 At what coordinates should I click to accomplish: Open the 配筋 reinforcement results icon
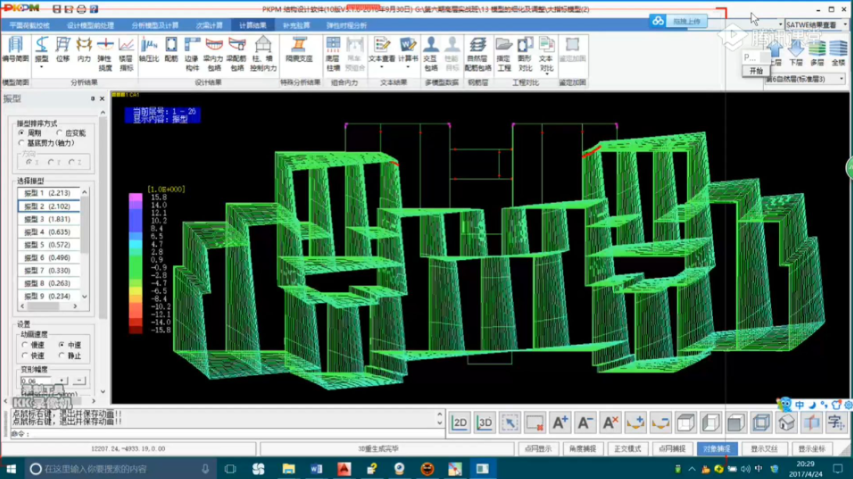[171, 50]
